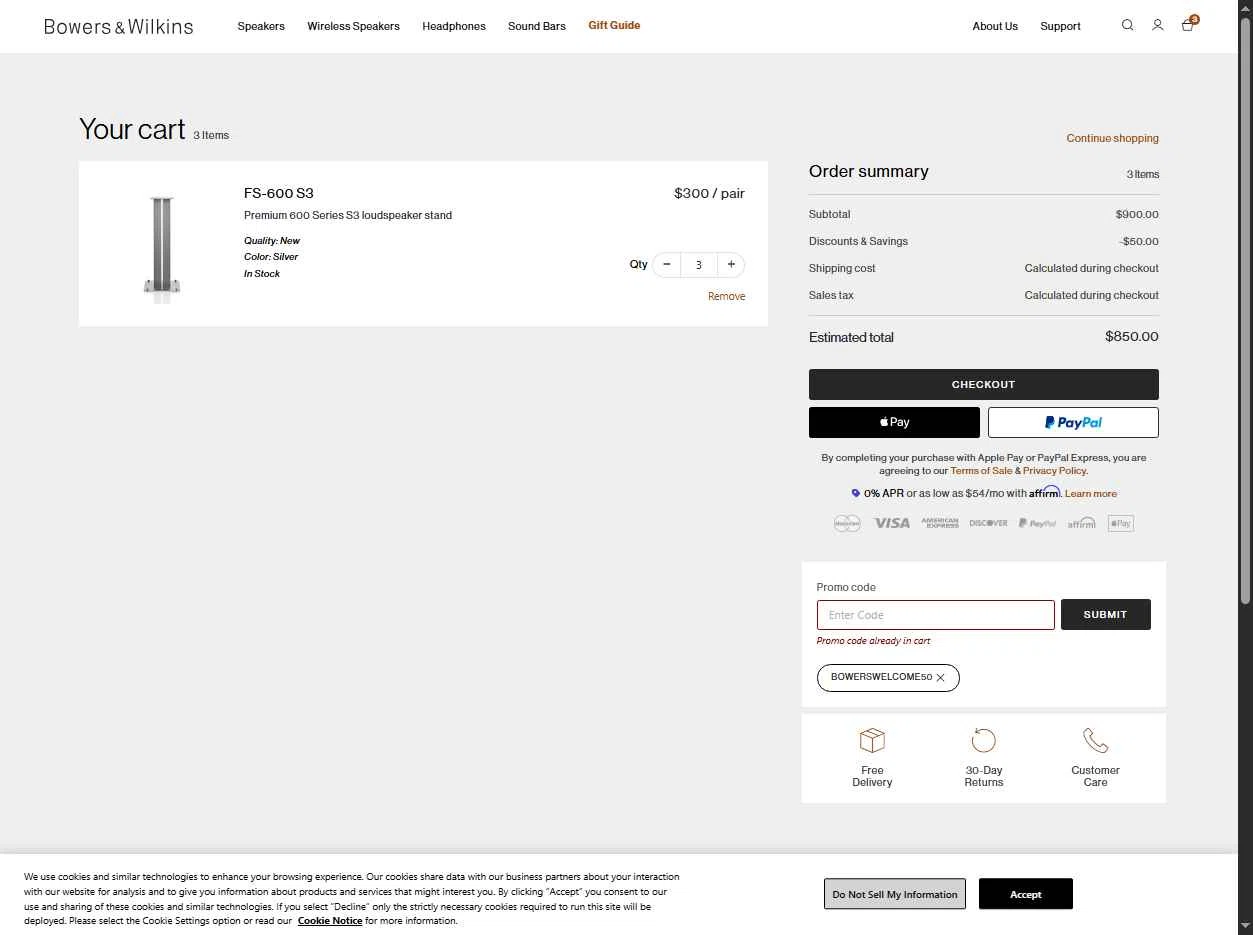Click the quantity value field
The image size is (1253, 935).
pos(699,265)
